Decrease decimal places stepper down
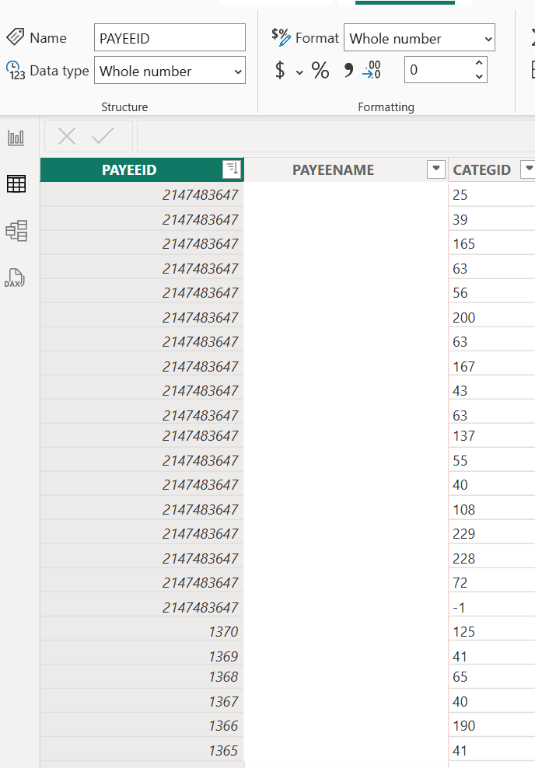535x768 pixels. click(479, 76)
